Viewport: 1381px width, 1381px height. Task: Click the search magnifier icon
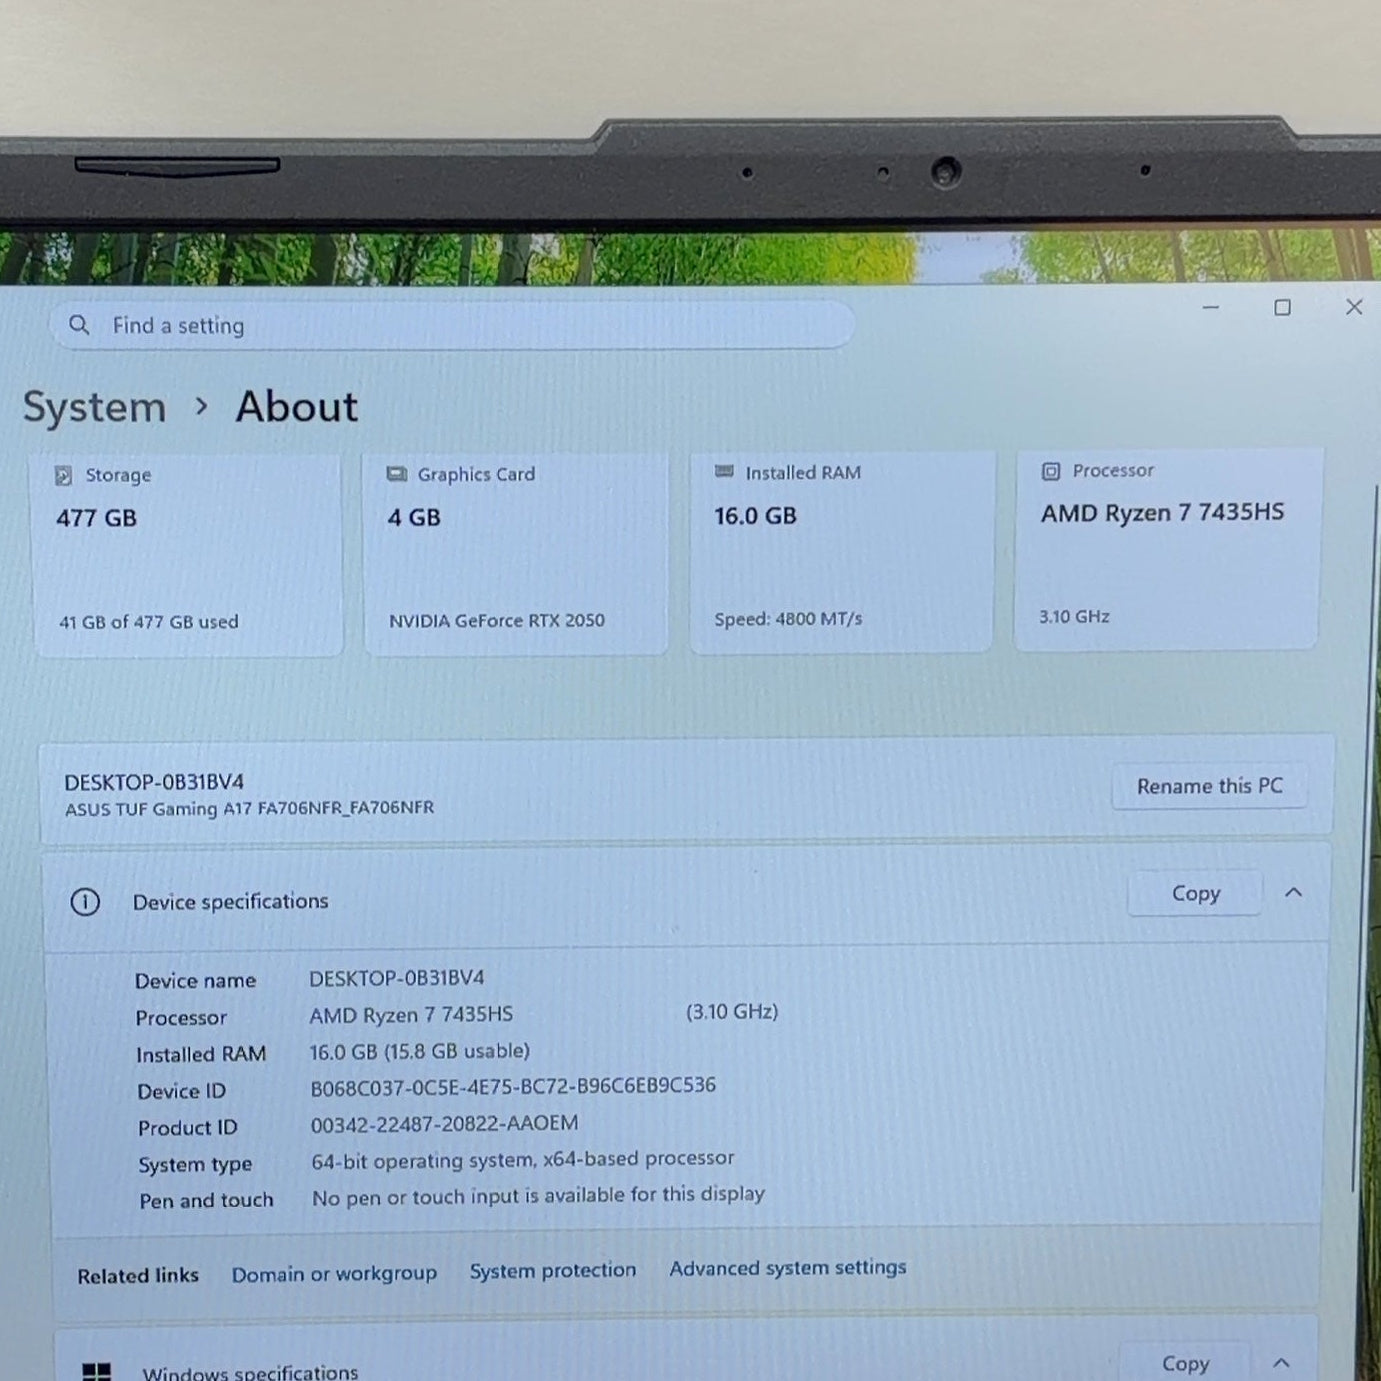click(79, 325)
